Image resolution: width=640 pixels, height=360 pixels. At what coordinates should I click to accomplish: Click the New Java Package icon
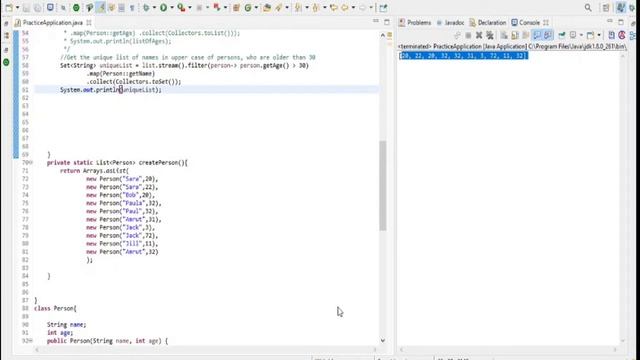click(236, 8)
